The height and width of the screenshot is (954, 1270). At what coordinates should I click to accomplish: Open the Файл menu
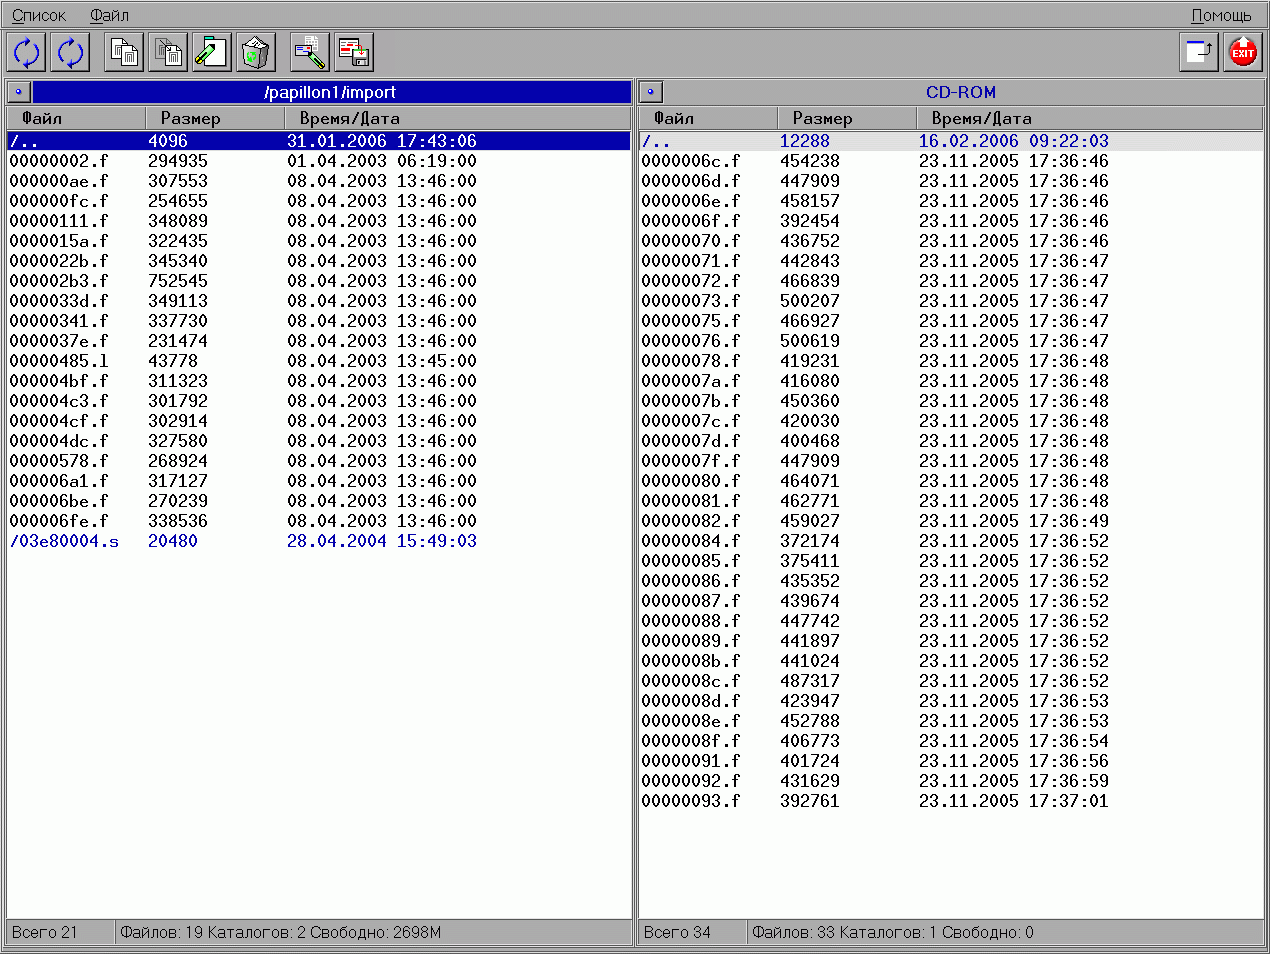[109, 15]
